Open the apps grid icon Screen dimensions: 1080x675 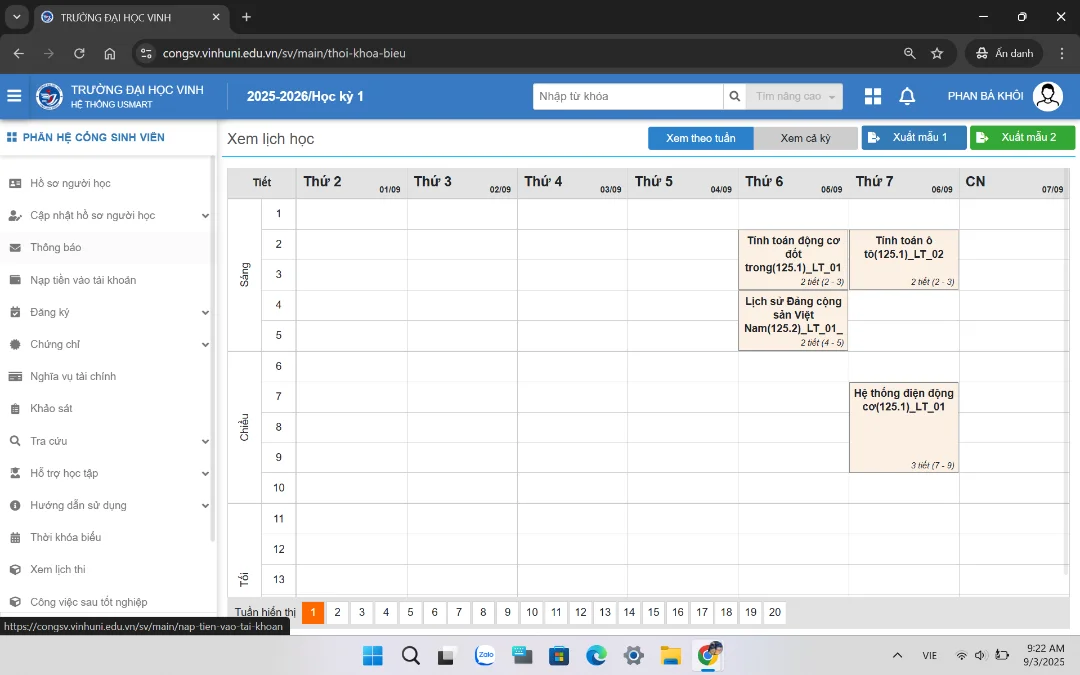(873, 96)
